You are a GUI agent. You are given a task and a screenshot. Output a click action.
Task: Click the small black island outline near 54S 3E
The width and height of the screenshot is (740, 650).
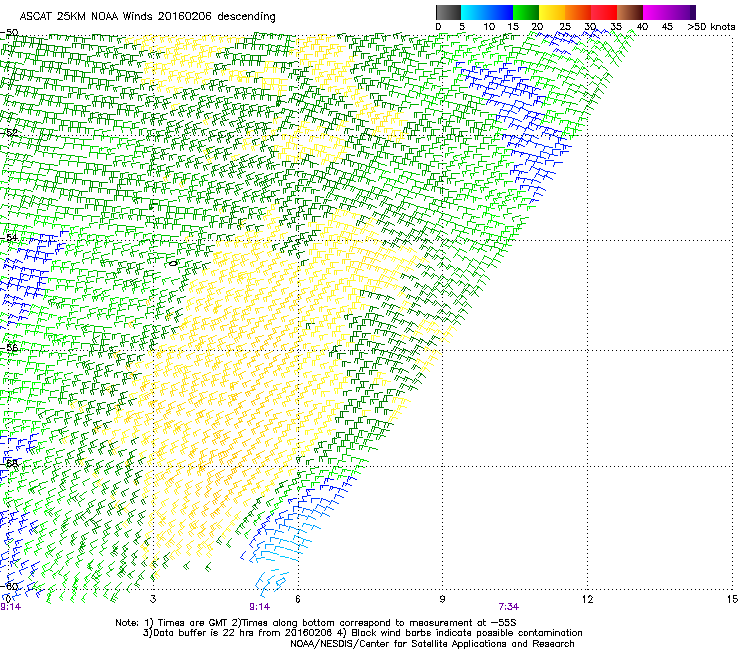point(173,263)
